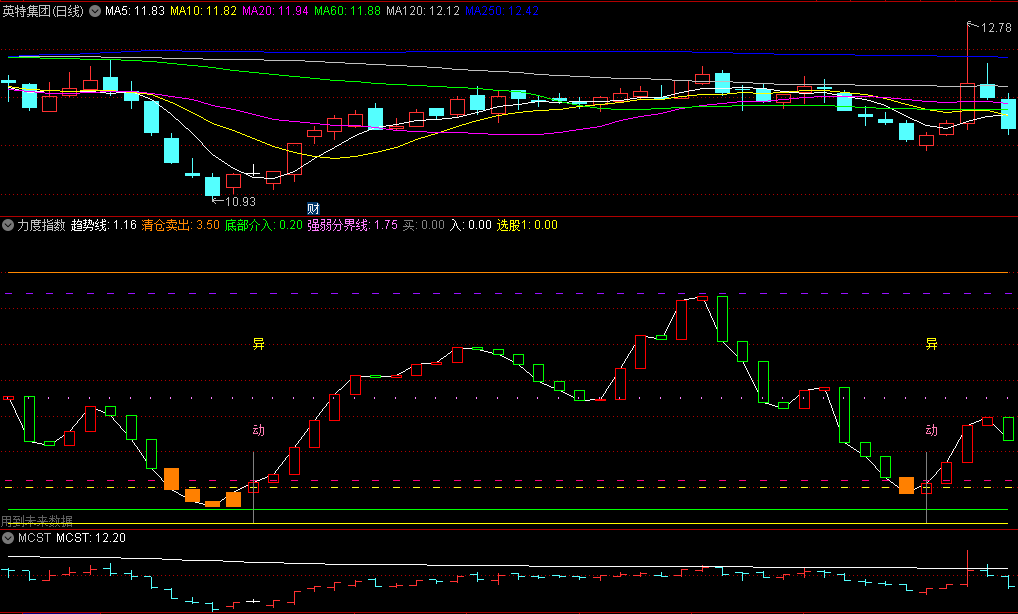Select the stock title 英特集团(日线)
This screenshot has height=614, width=1018.
coord(43,11)
